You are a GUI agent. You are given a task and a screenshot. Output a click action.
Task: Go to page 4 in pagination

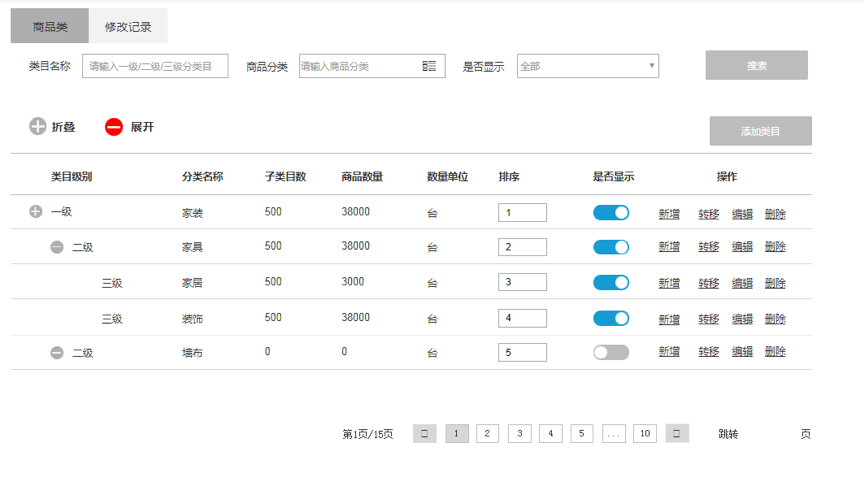pos(550,434)
